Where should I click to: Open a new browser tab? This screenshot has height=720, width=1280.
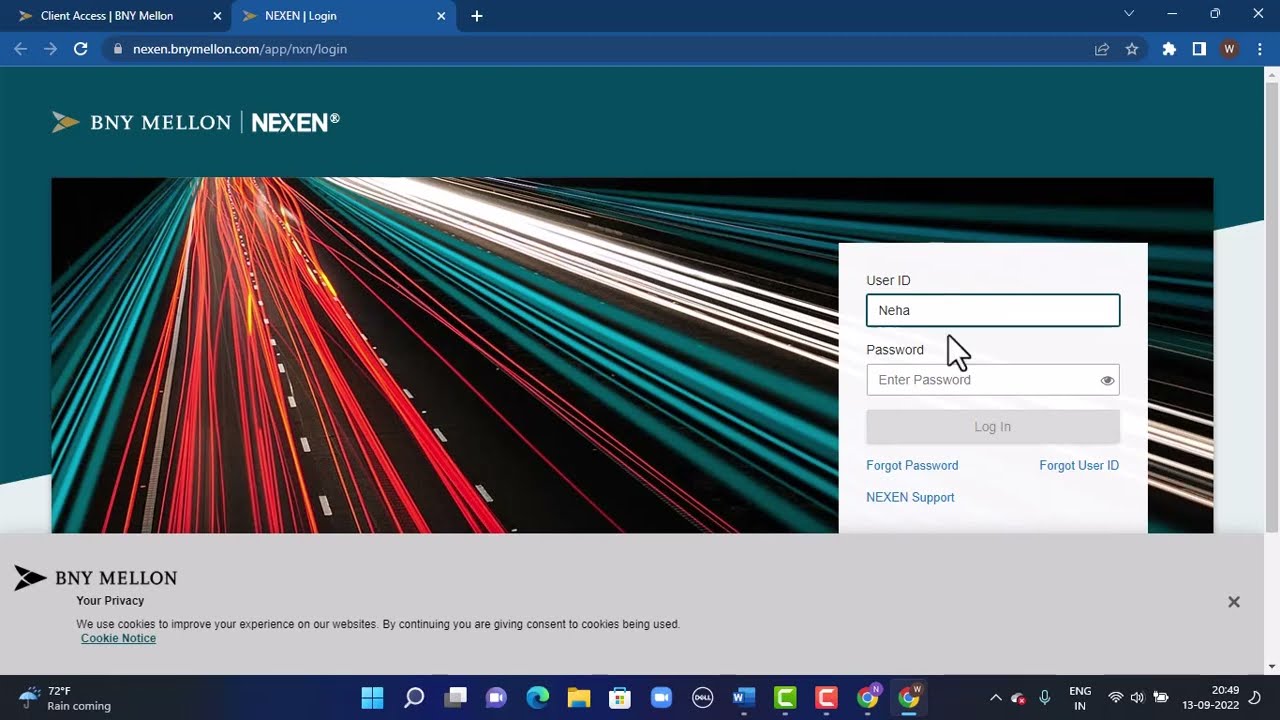(477, 16)
